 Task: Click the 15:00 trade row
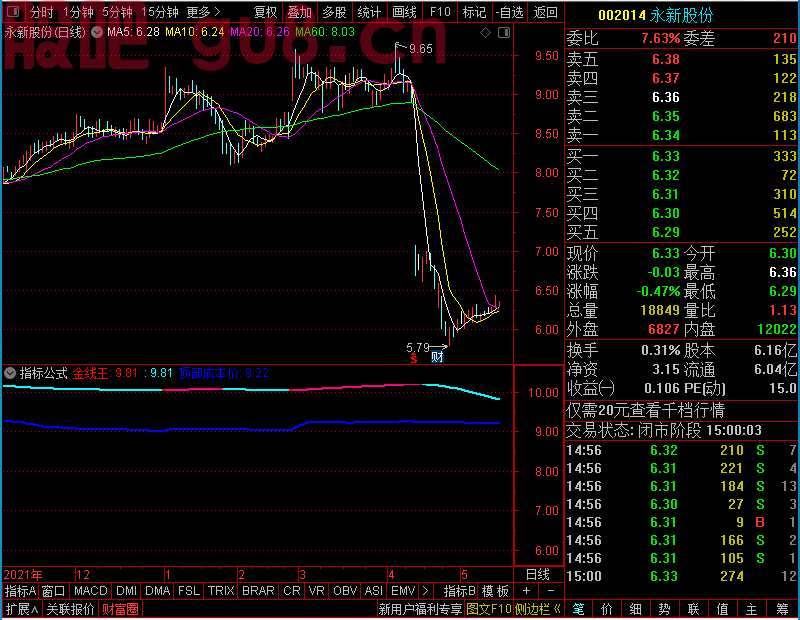tap(681, 576)
